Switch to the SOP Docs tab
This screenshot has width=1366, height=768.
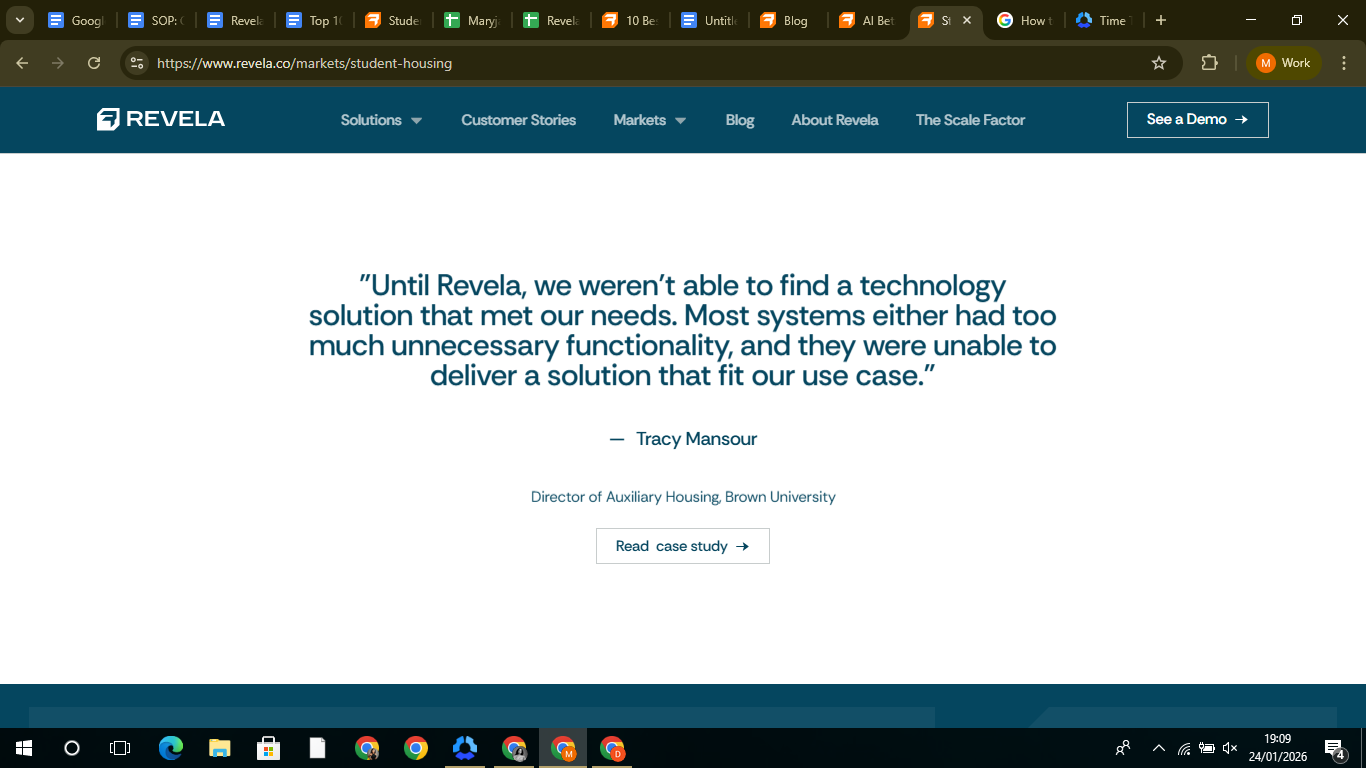pos(155,20)
